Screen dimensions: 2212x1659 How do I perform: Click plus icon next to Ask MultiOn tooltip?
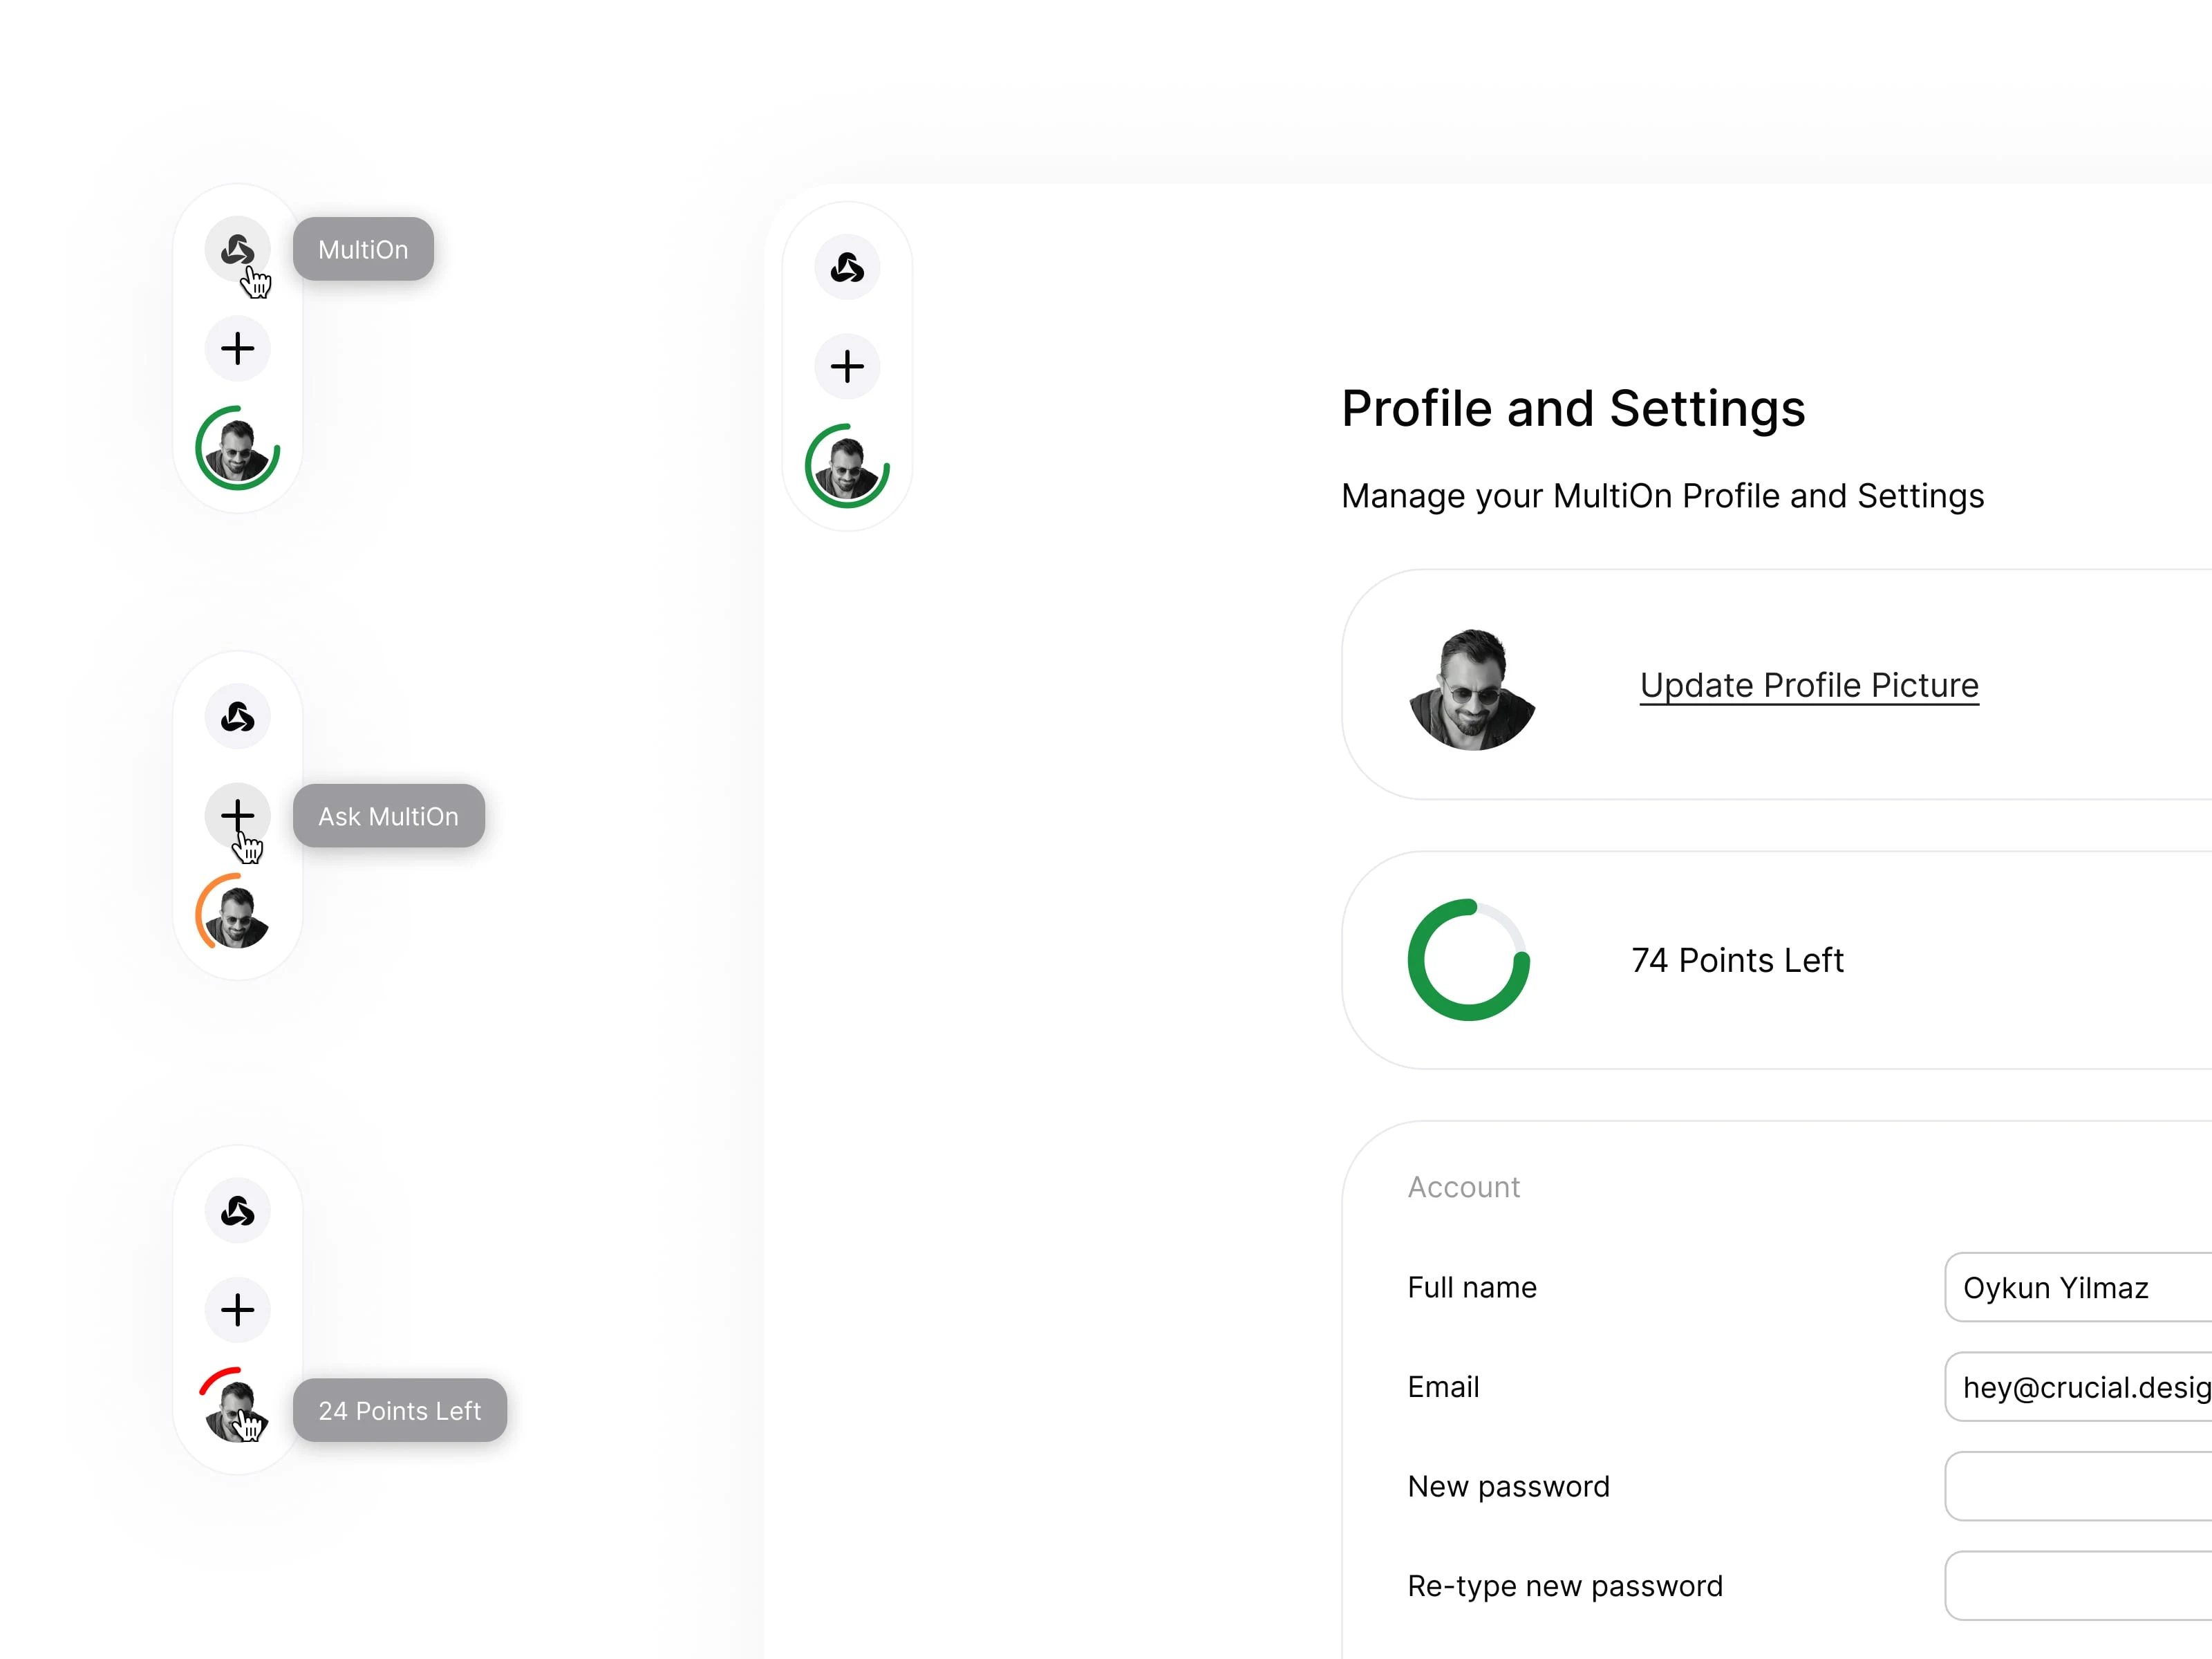click(237, 816)
